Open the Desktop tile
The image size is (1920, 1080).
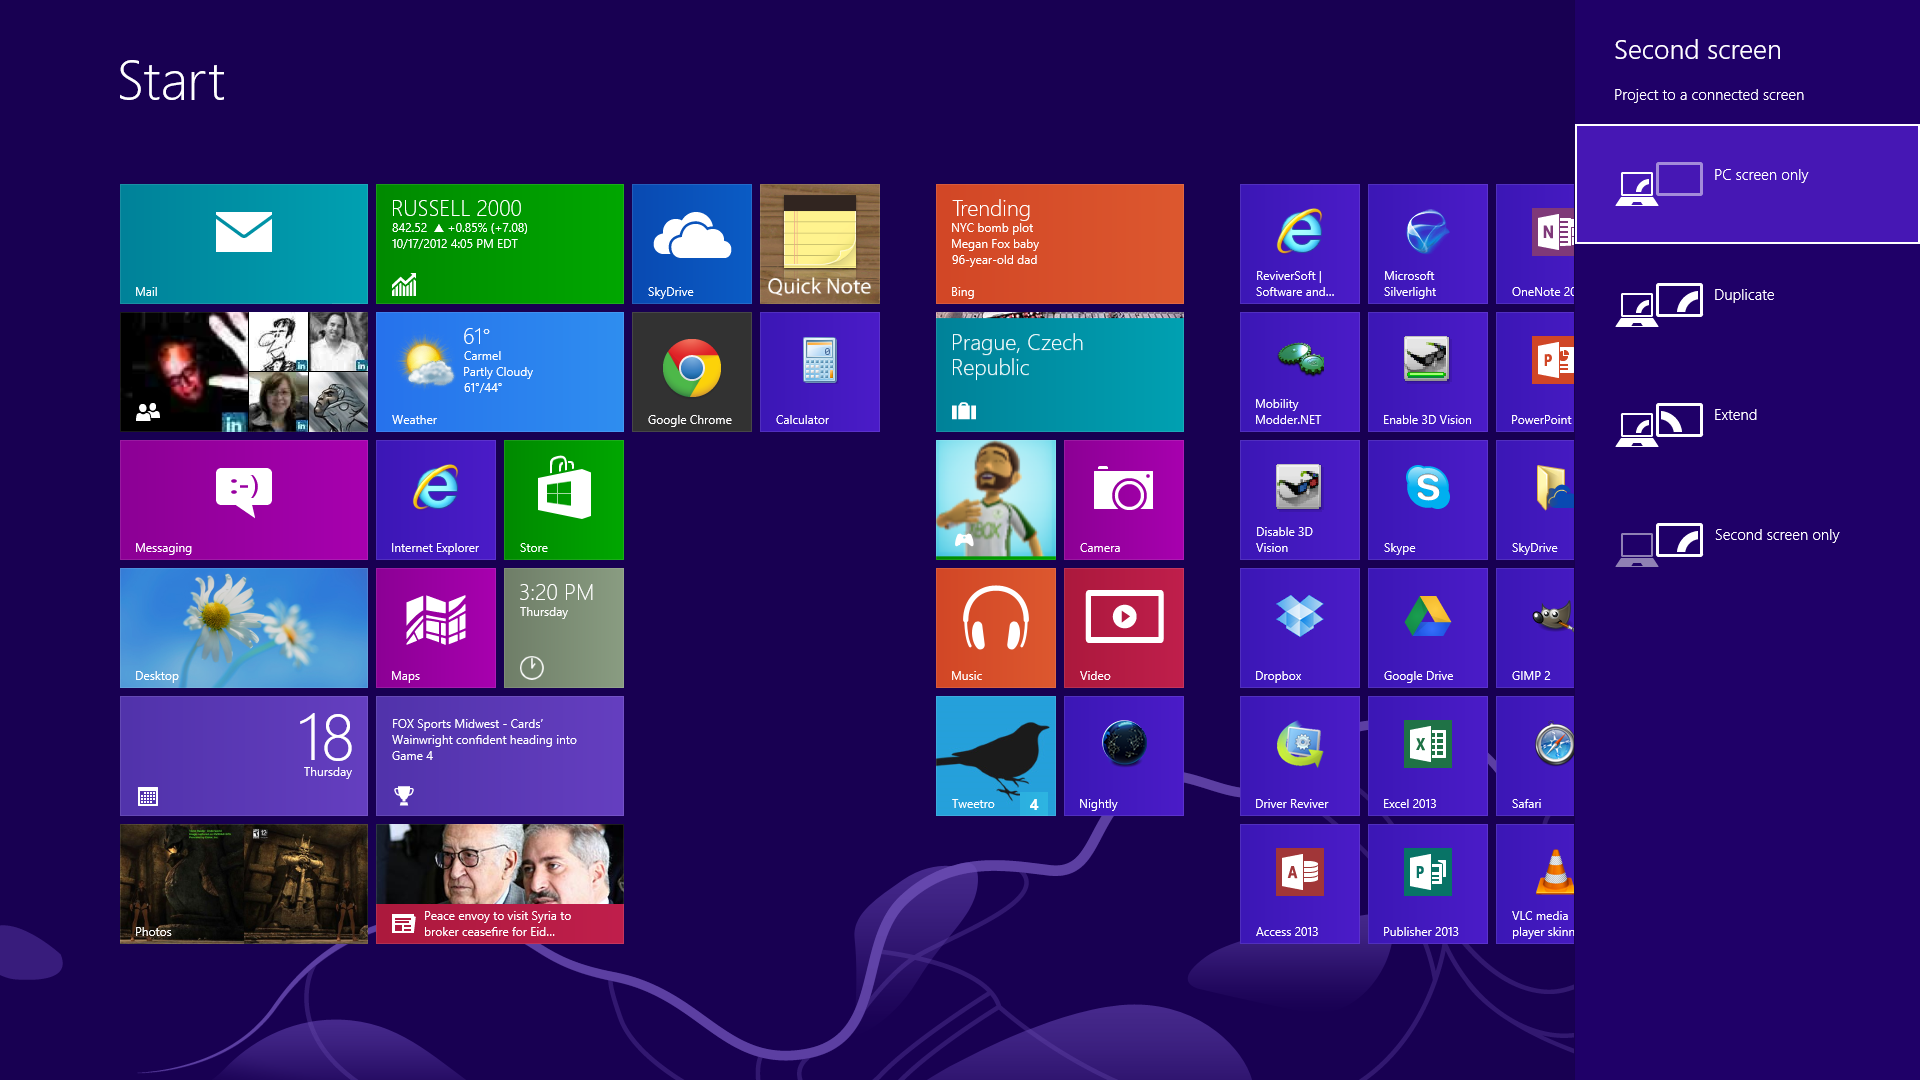click(x=244, y=628)
